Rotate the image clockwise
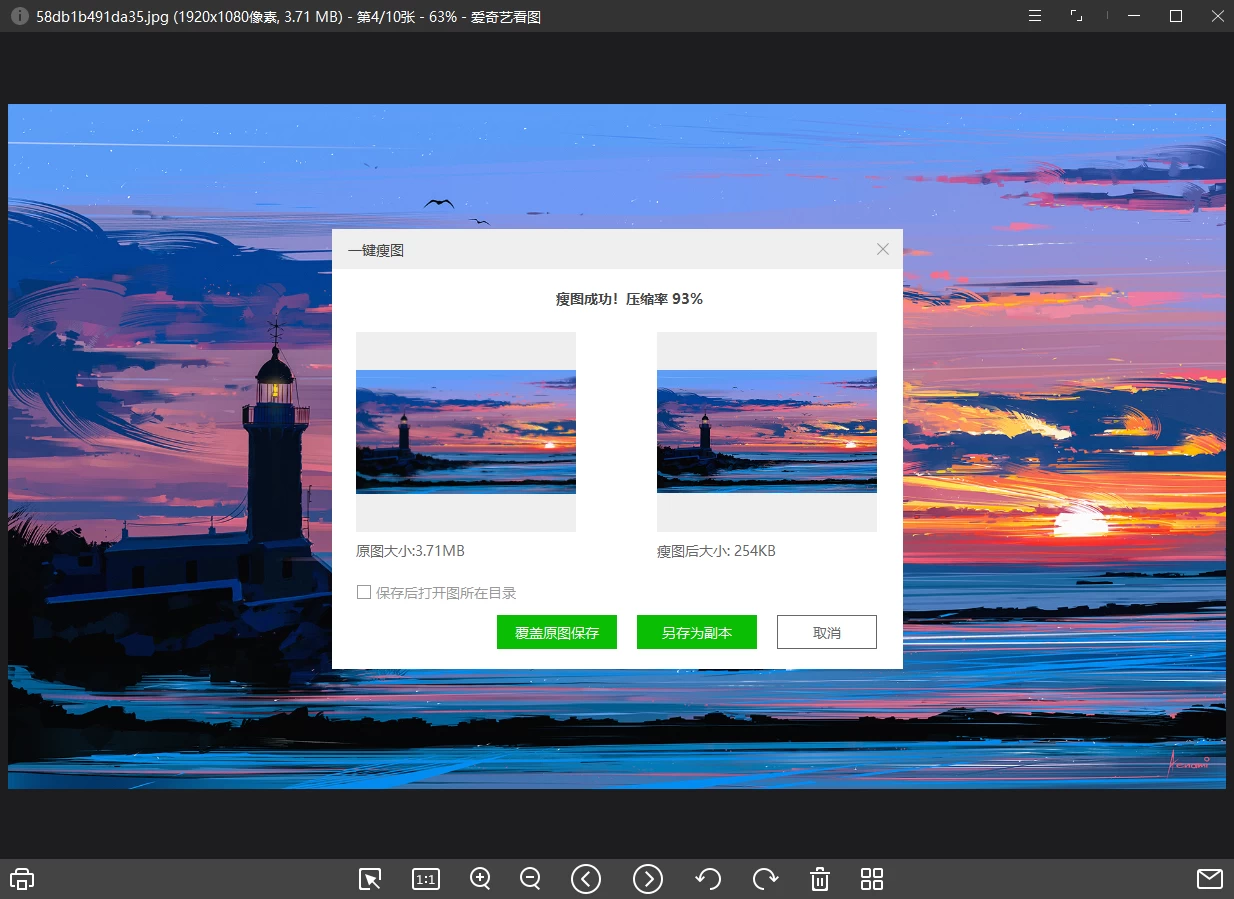1234x899 pixels. tap(765, 878)
